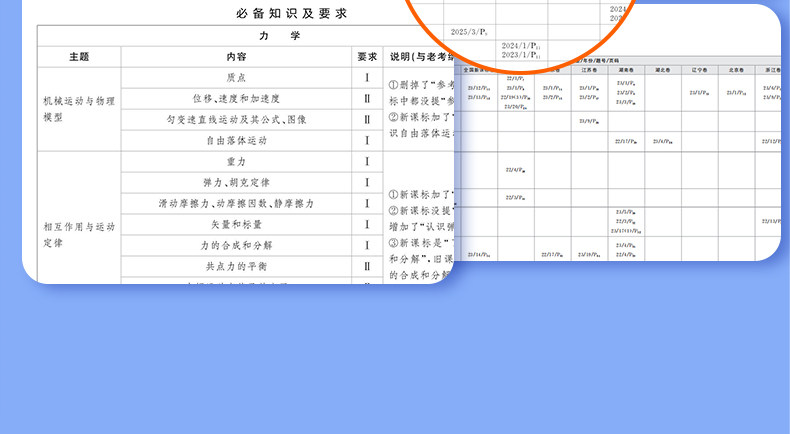Click requirement level Ⅰ of 自由落体运动 row
Viewport: 790px width, 434px height.
click(x=367, y=141)
